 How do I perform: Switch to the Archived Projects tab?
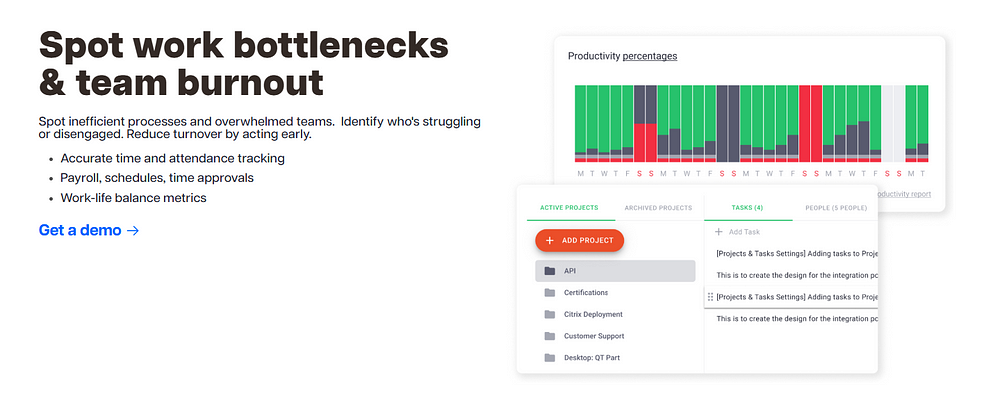[x=658, y=208]
